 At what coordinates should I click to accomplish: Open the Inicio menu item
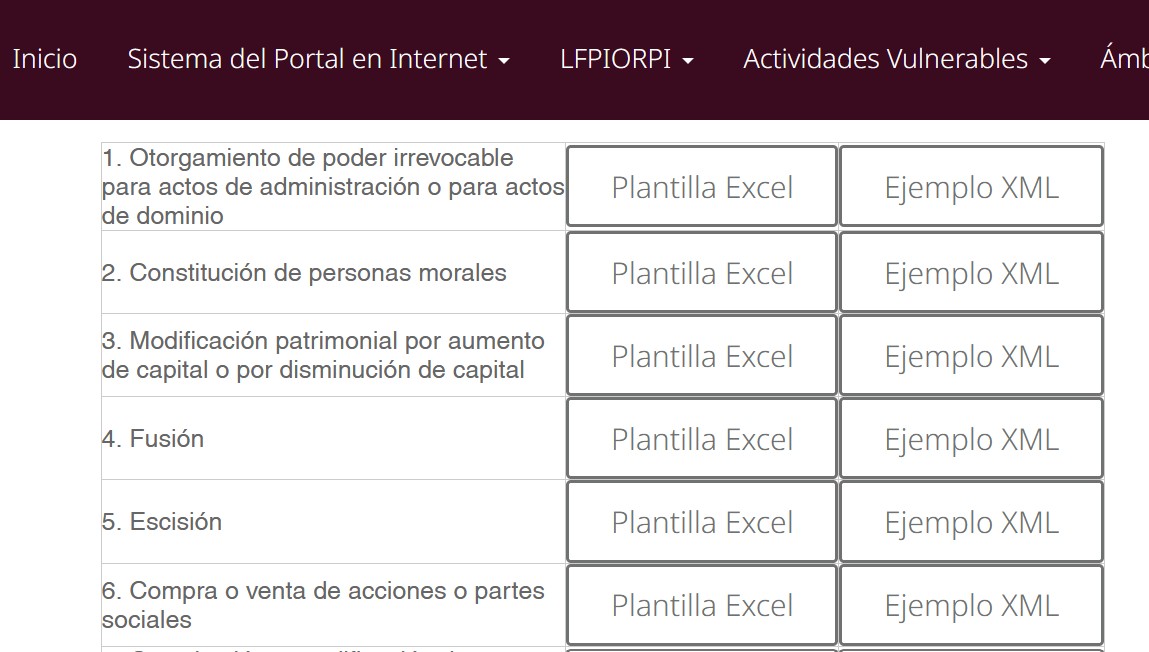click(44, 59)
